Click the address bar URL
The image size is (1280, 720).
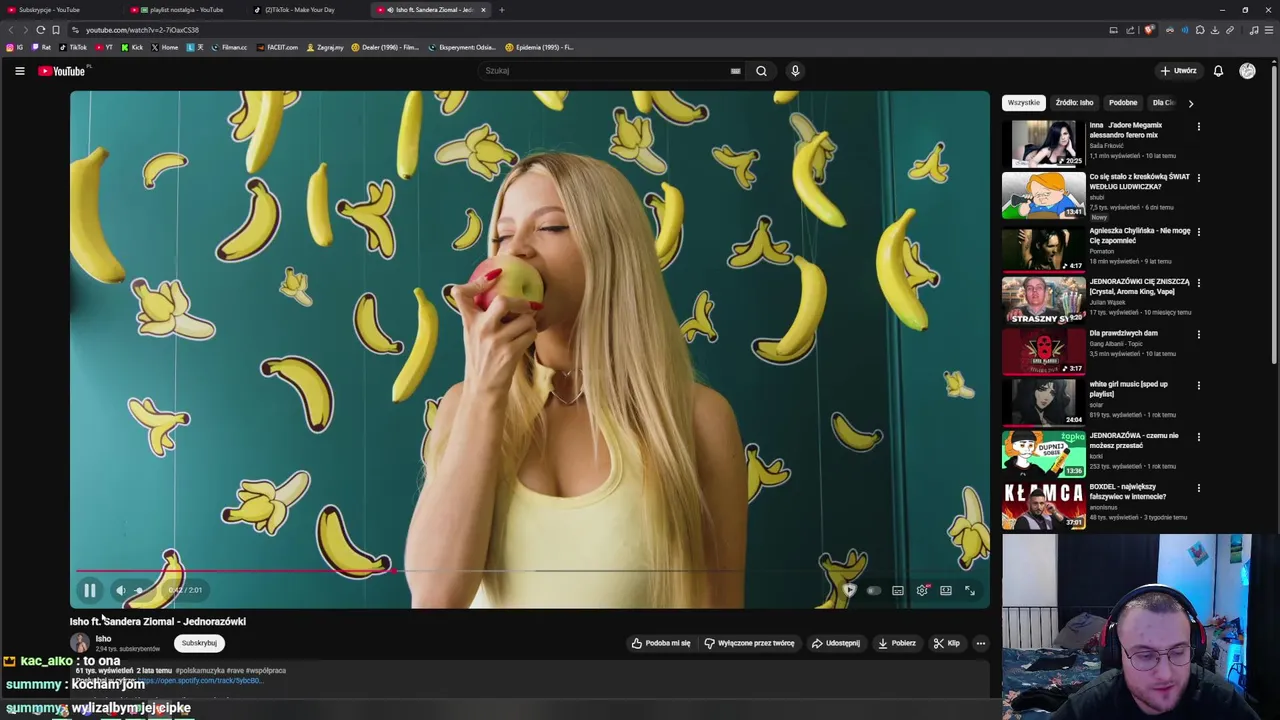tap(142, 30)
